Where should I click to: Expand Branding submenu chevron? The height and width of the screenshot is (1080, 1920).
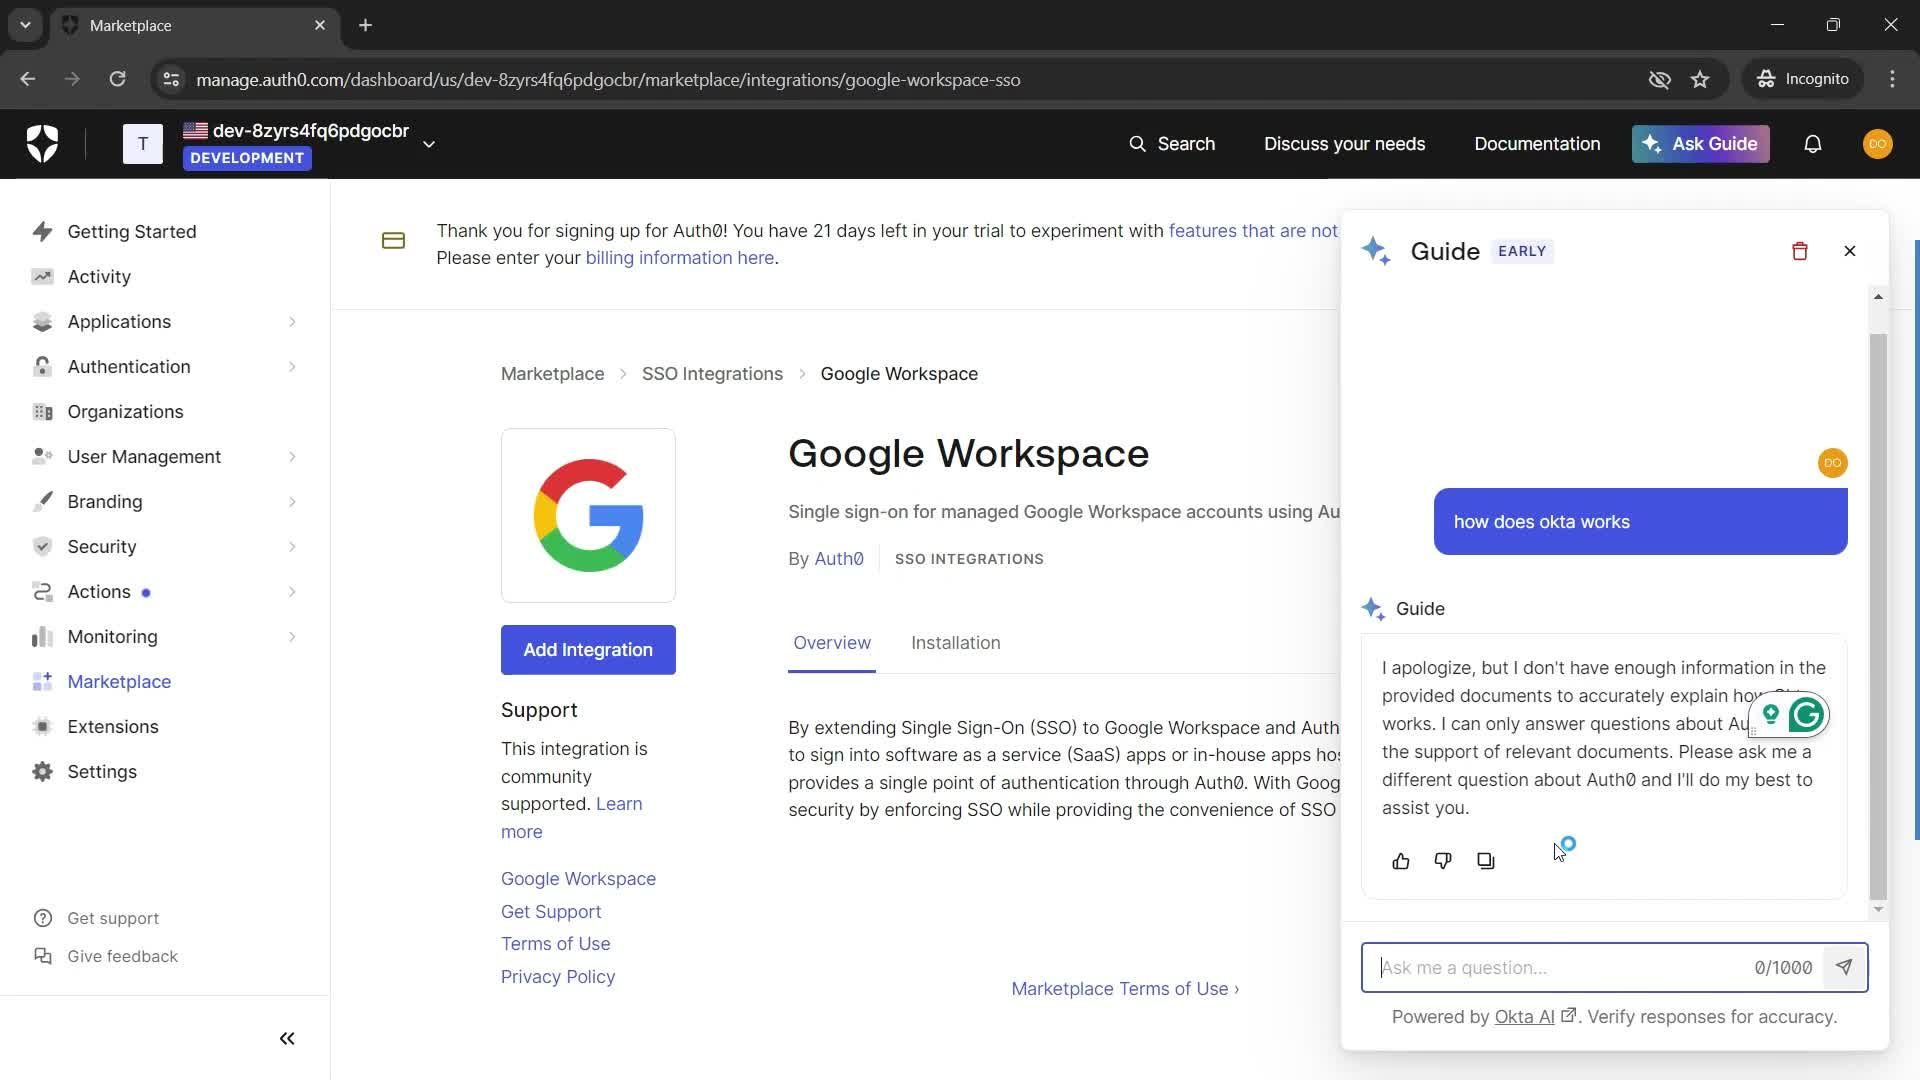tap(292, 502)
